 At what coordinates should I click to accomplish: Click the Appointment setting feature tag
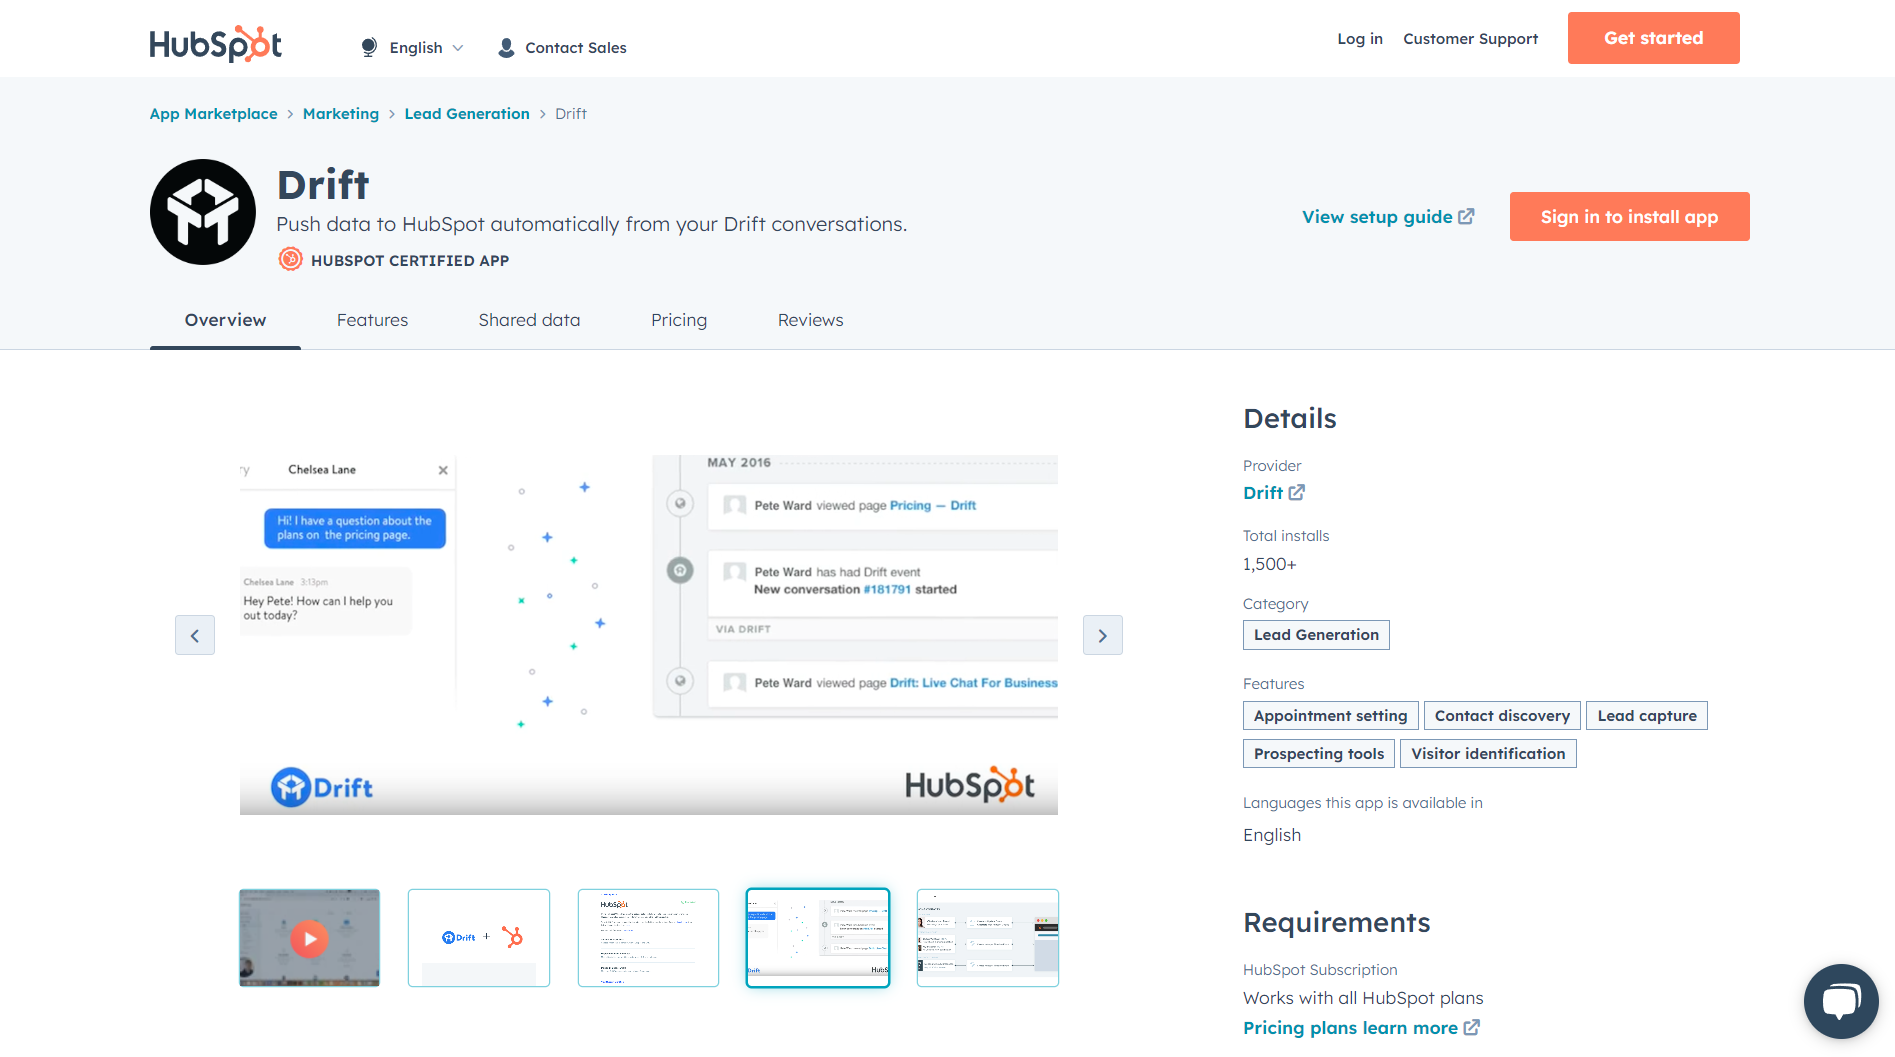pyautogui.click(x=1330, y=716)
